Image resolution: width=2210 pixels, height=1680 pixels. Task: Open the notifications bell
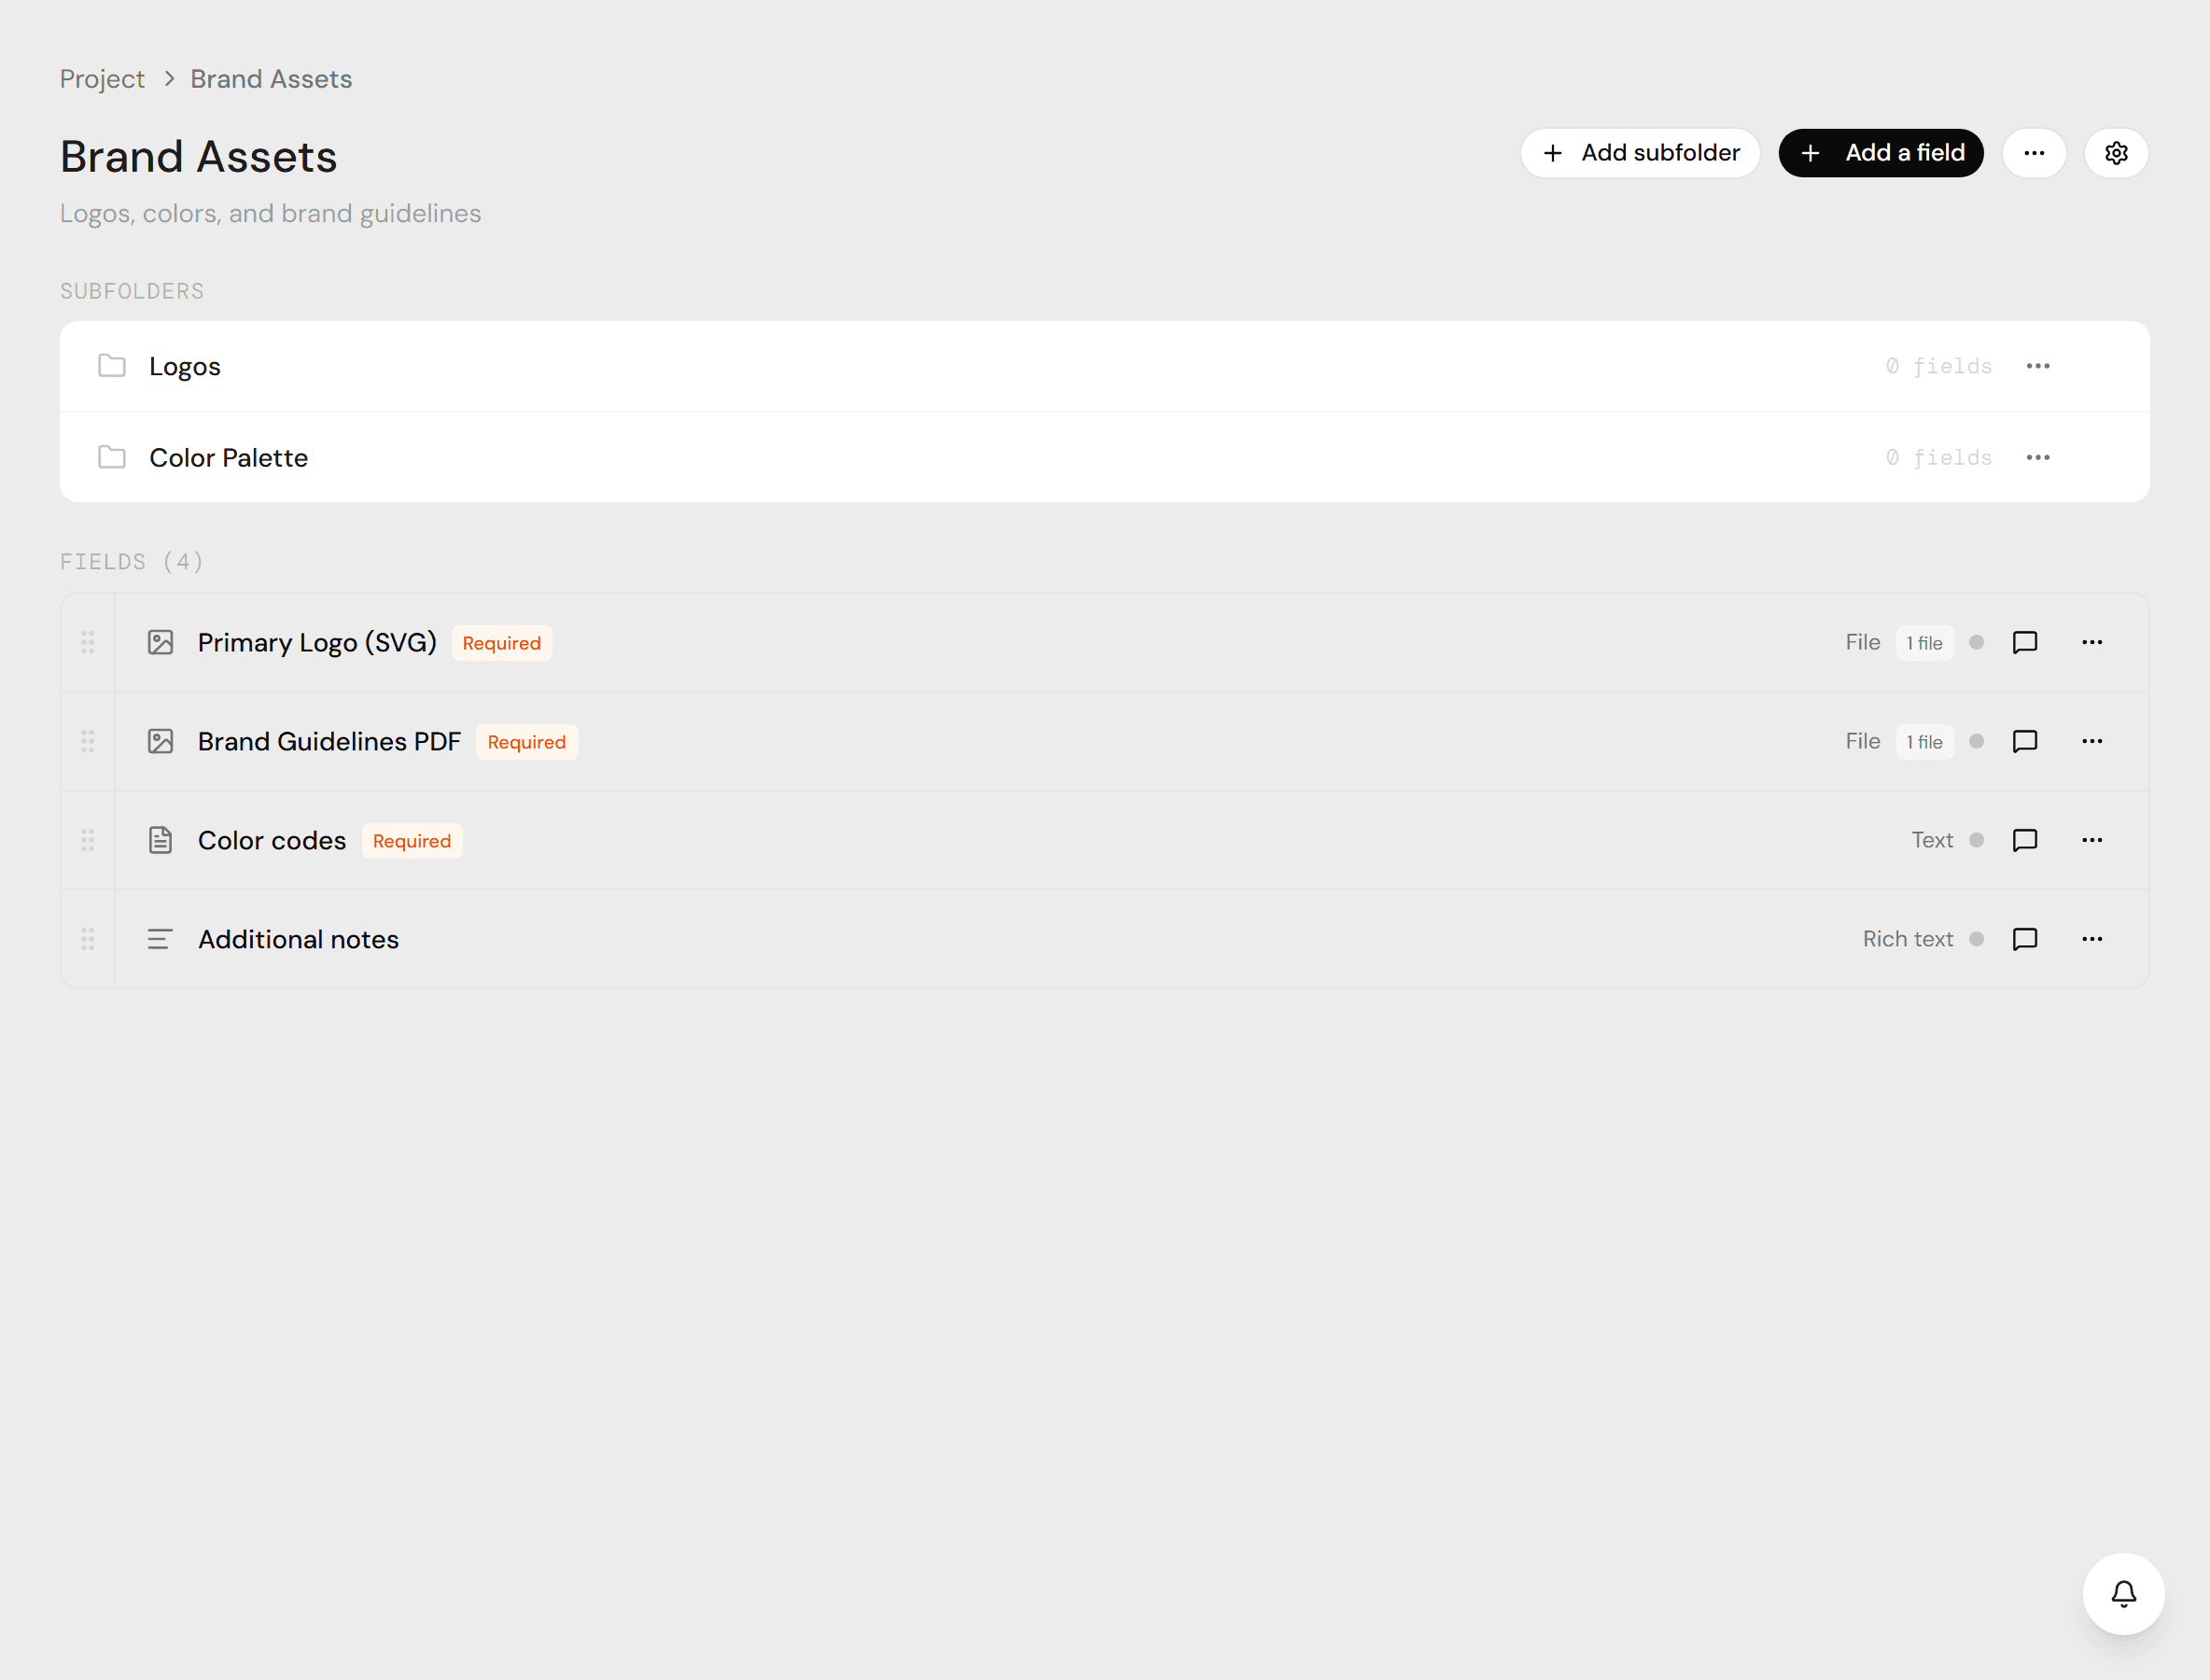[x=2123, y=1593]
